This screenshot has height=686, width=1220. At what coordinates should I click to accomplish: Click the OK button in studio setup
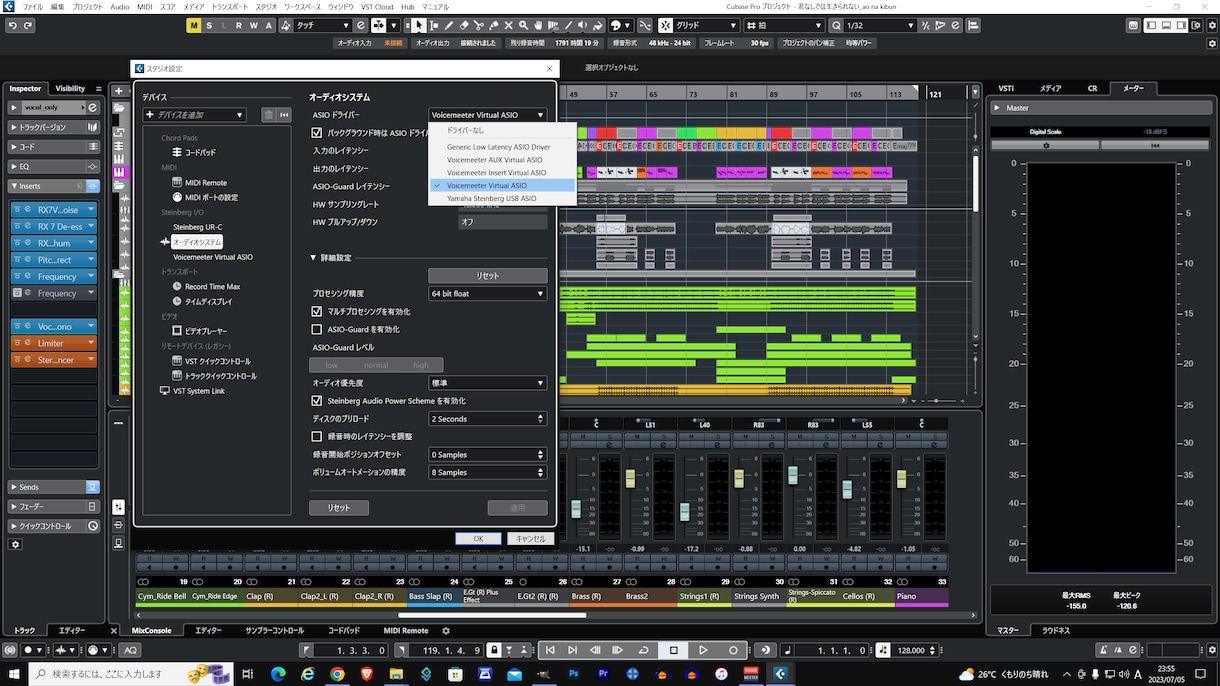click(x=478, y=538)
